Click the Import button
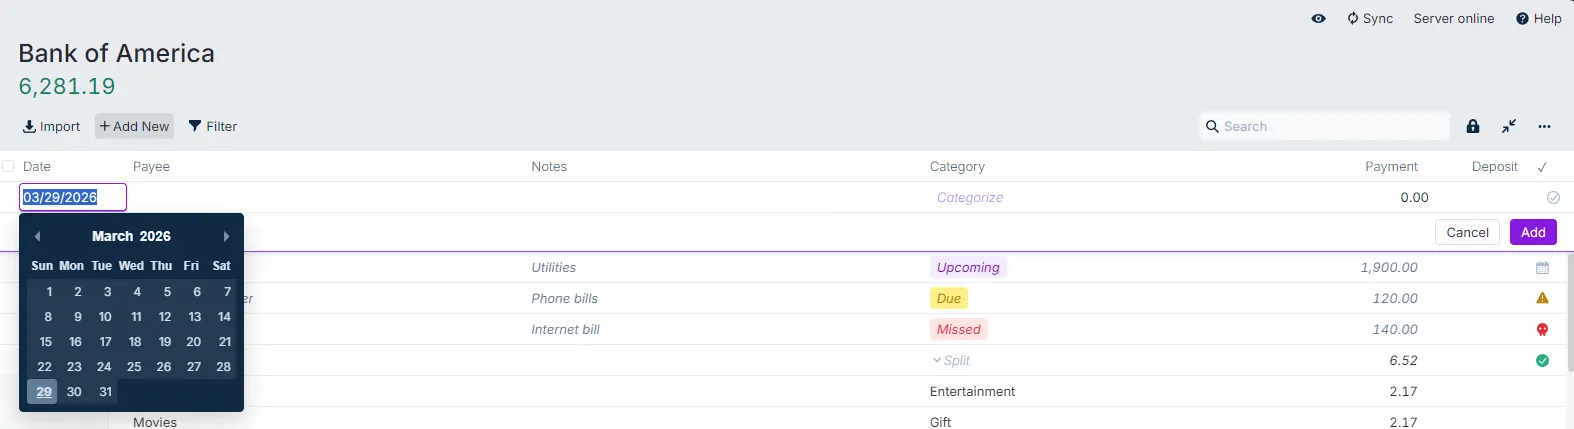1574x429 pixels. click(x=51, y=126)
